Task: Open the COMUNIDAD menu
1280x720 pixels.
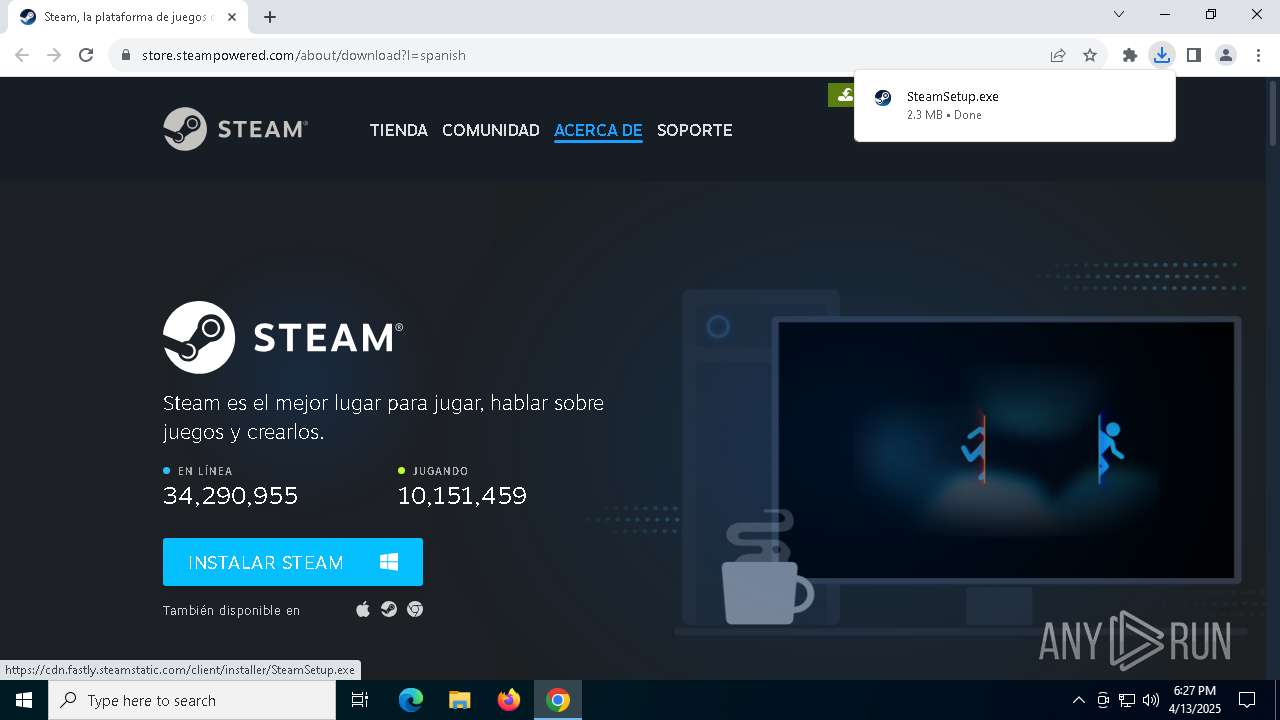Action: pos(490,130)
